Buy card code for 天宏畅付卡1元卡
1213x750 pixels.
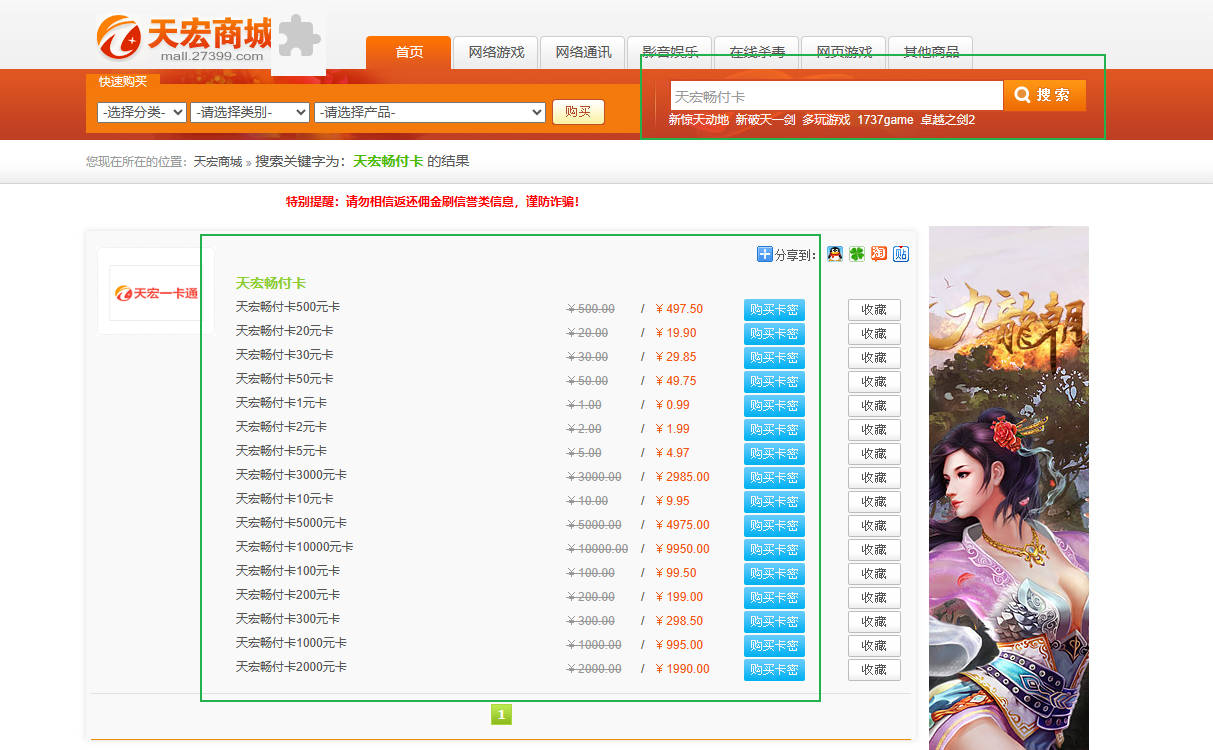click(774, 406)
